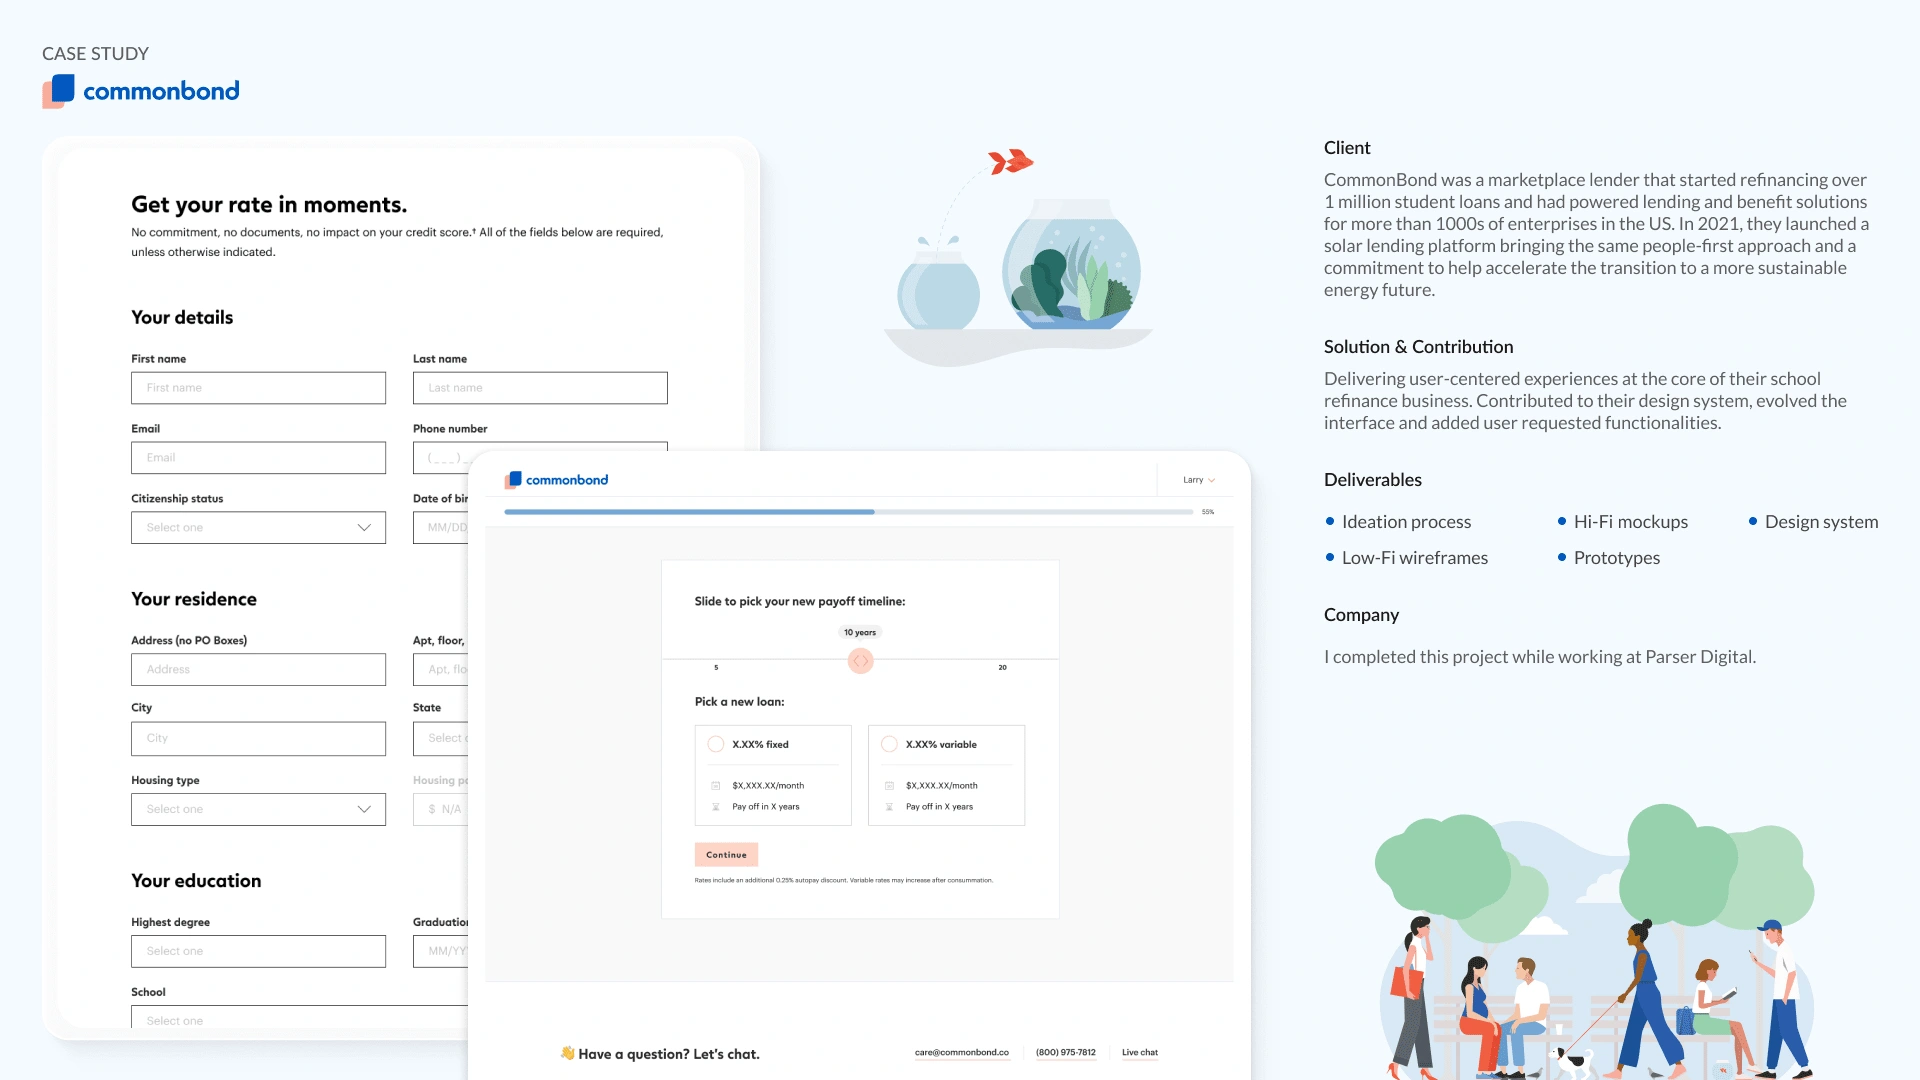Click the 'Your residence' section heading
This screenshot has width=1920, height=1080.
[194, 600]
